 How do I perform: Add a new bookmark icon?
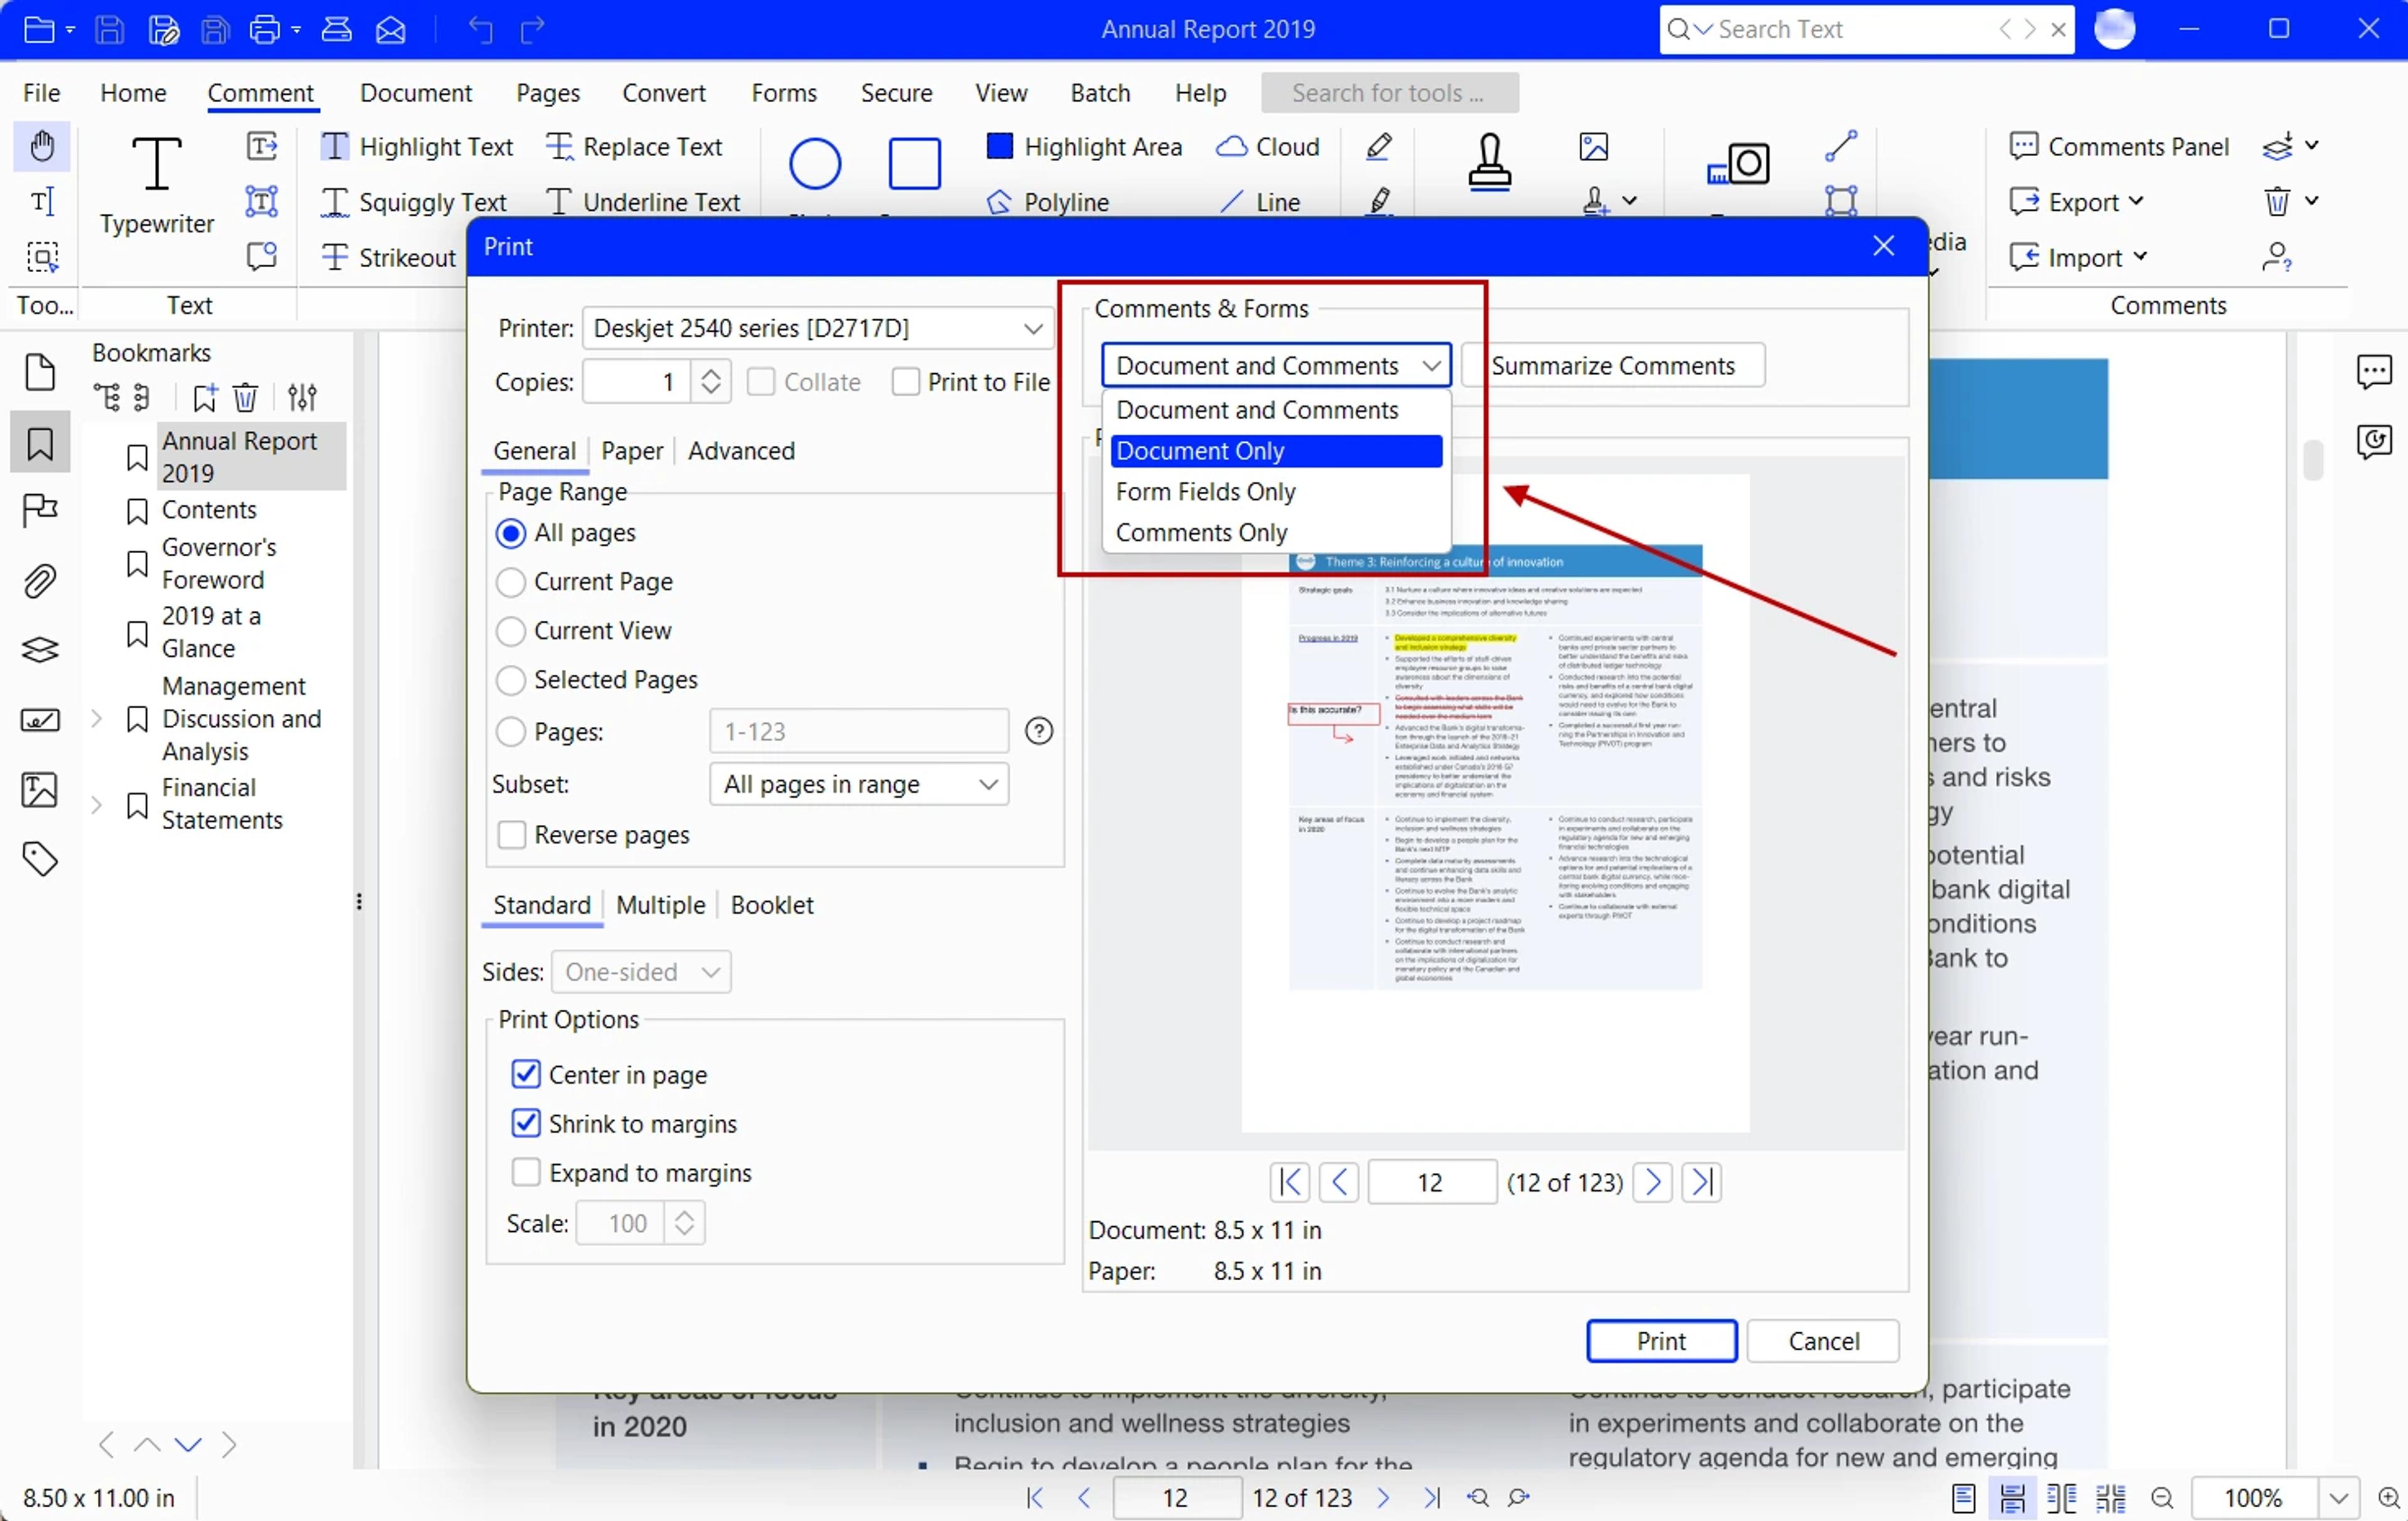click(x=204, y=397)
